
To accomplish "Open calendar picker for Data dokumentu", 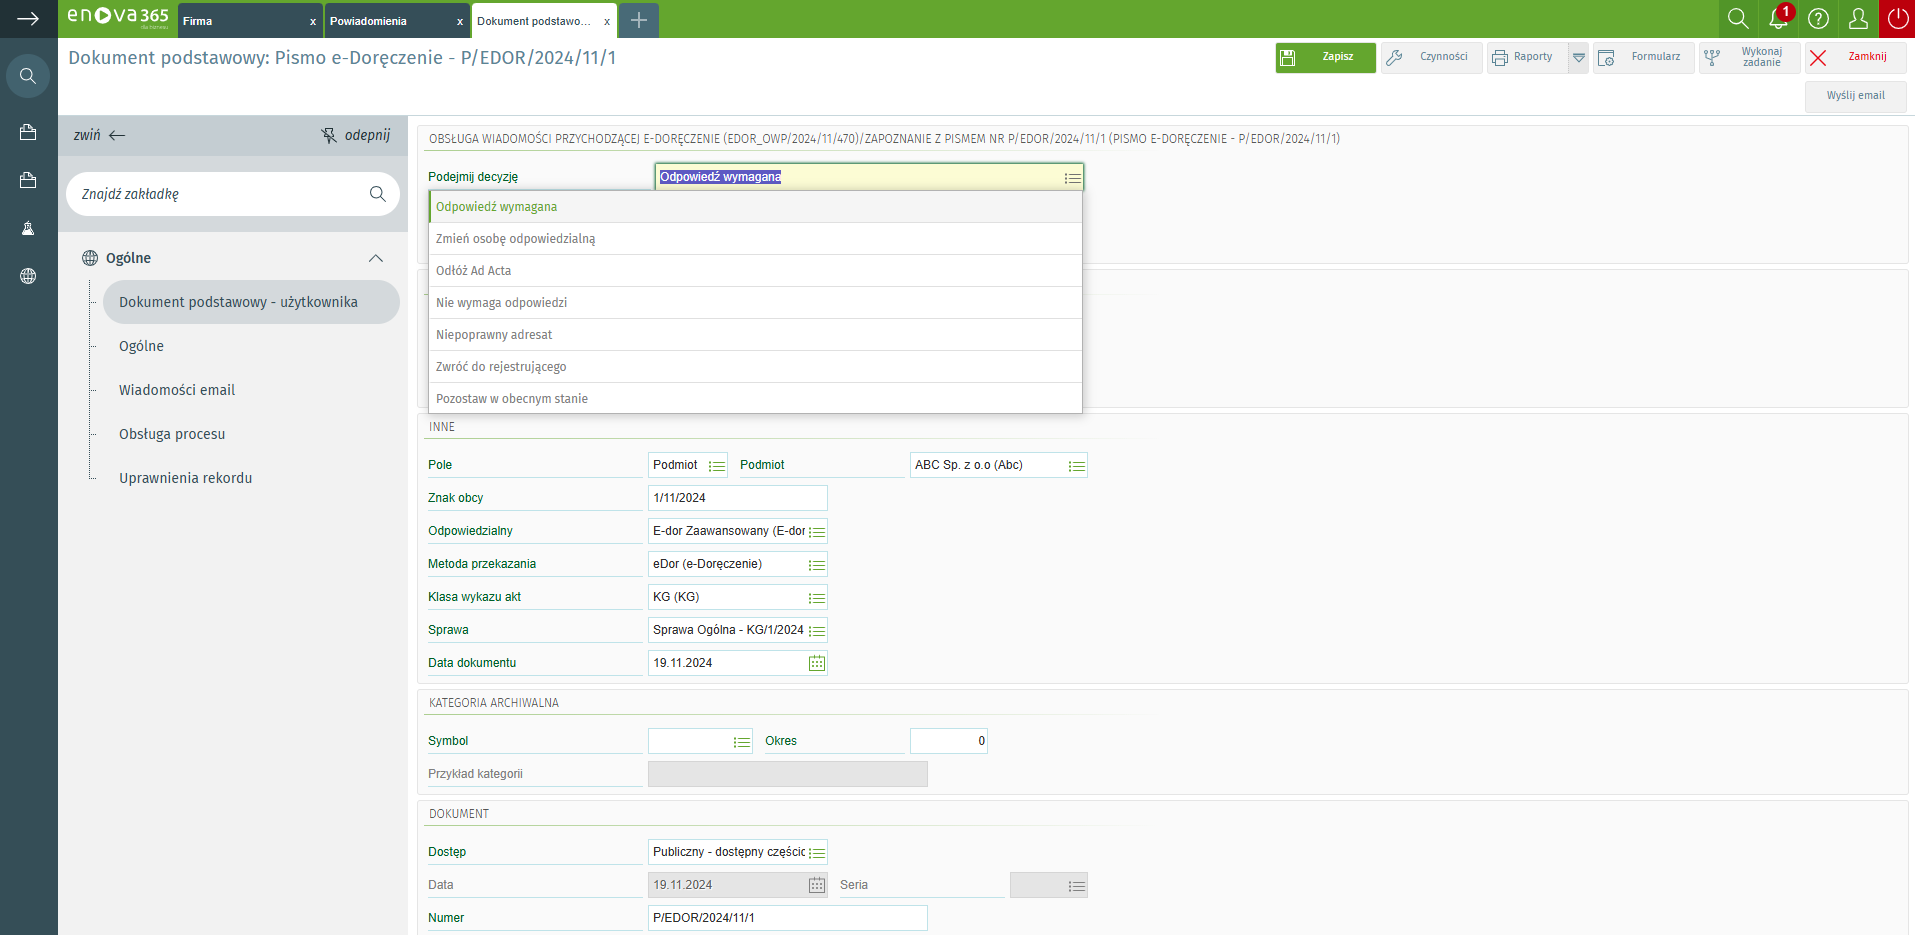I will tap(817, 663).
